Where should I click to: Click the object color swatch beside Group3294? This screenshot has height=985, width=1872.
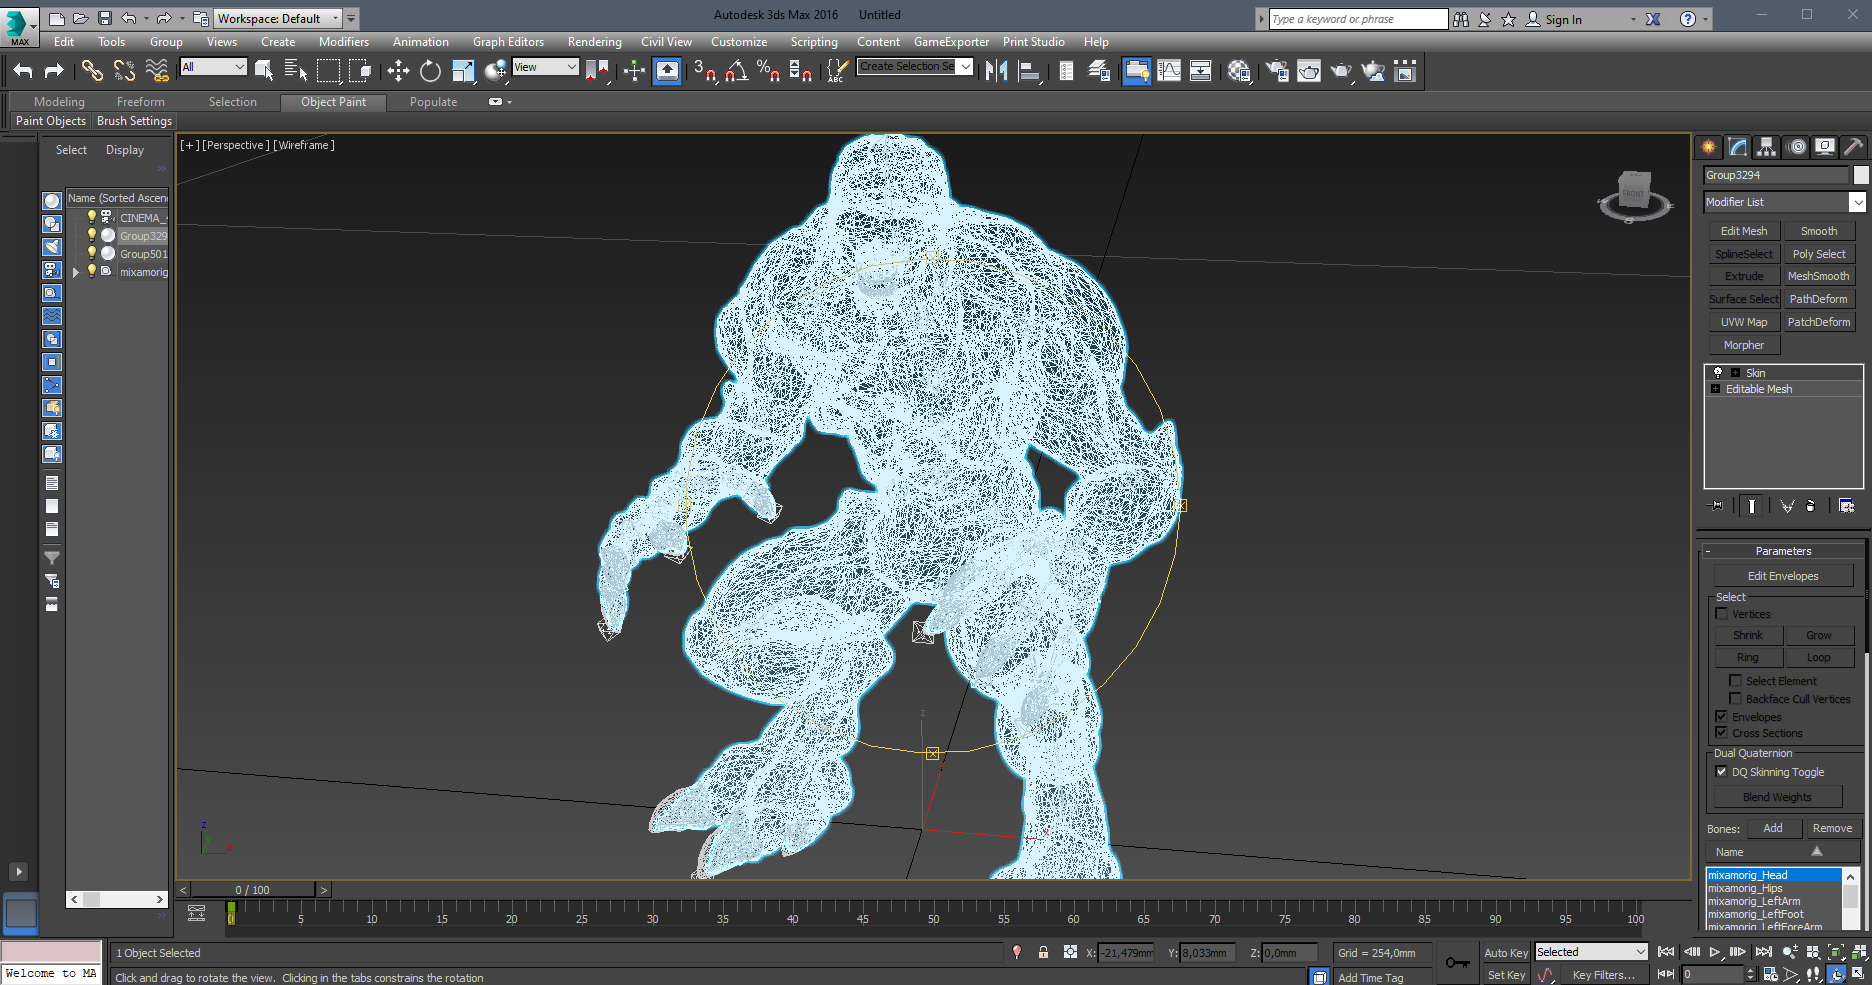pos(1860,175)
